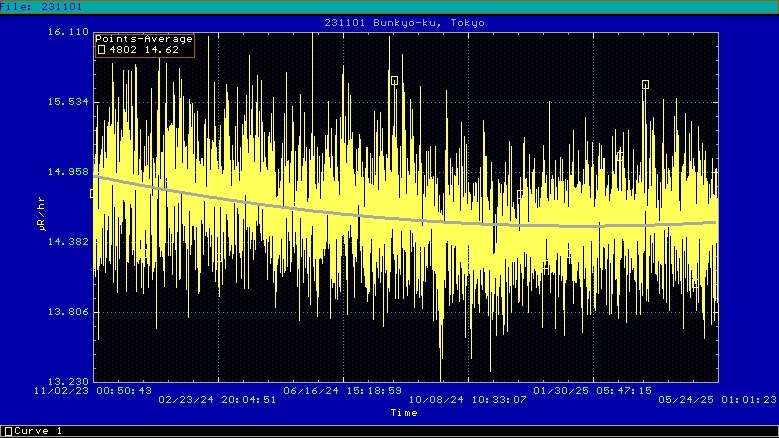Click the square marker at the plot's left edge

93,193
